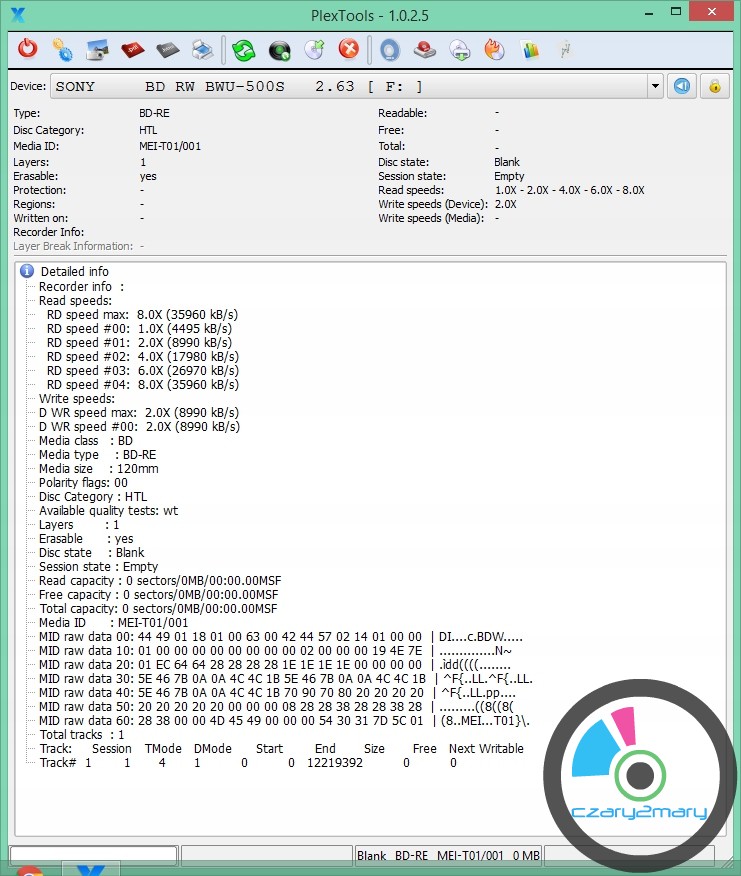Viewport: 741px width, 876px height.
Task: Click the blue disc icon in toolbar
Action: coord(389,49)
